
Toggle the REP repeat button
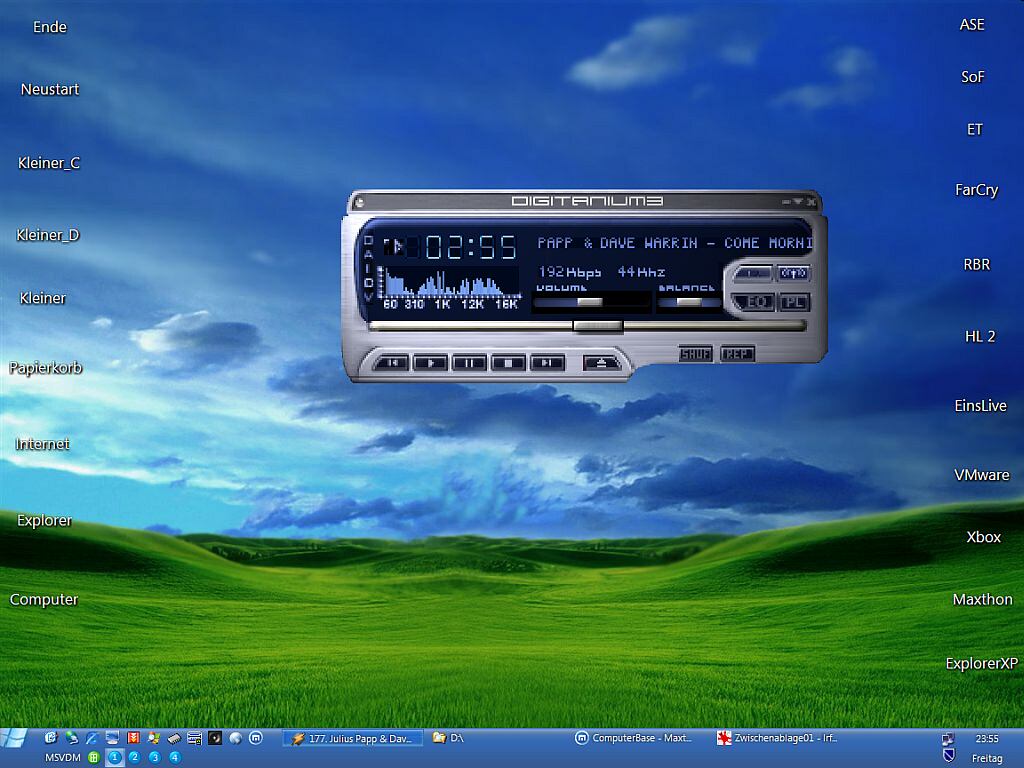click(x=737, y=354)
